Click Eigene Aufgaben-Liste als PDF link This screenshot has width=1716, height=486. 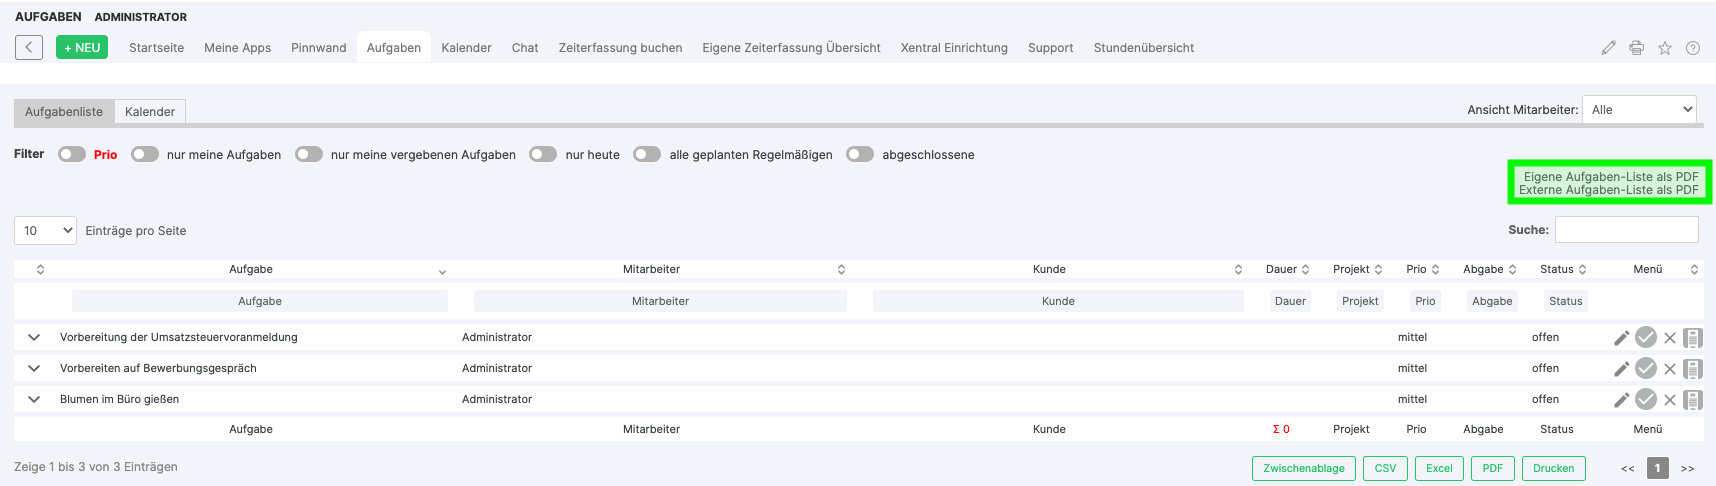tap(1611, 176)
